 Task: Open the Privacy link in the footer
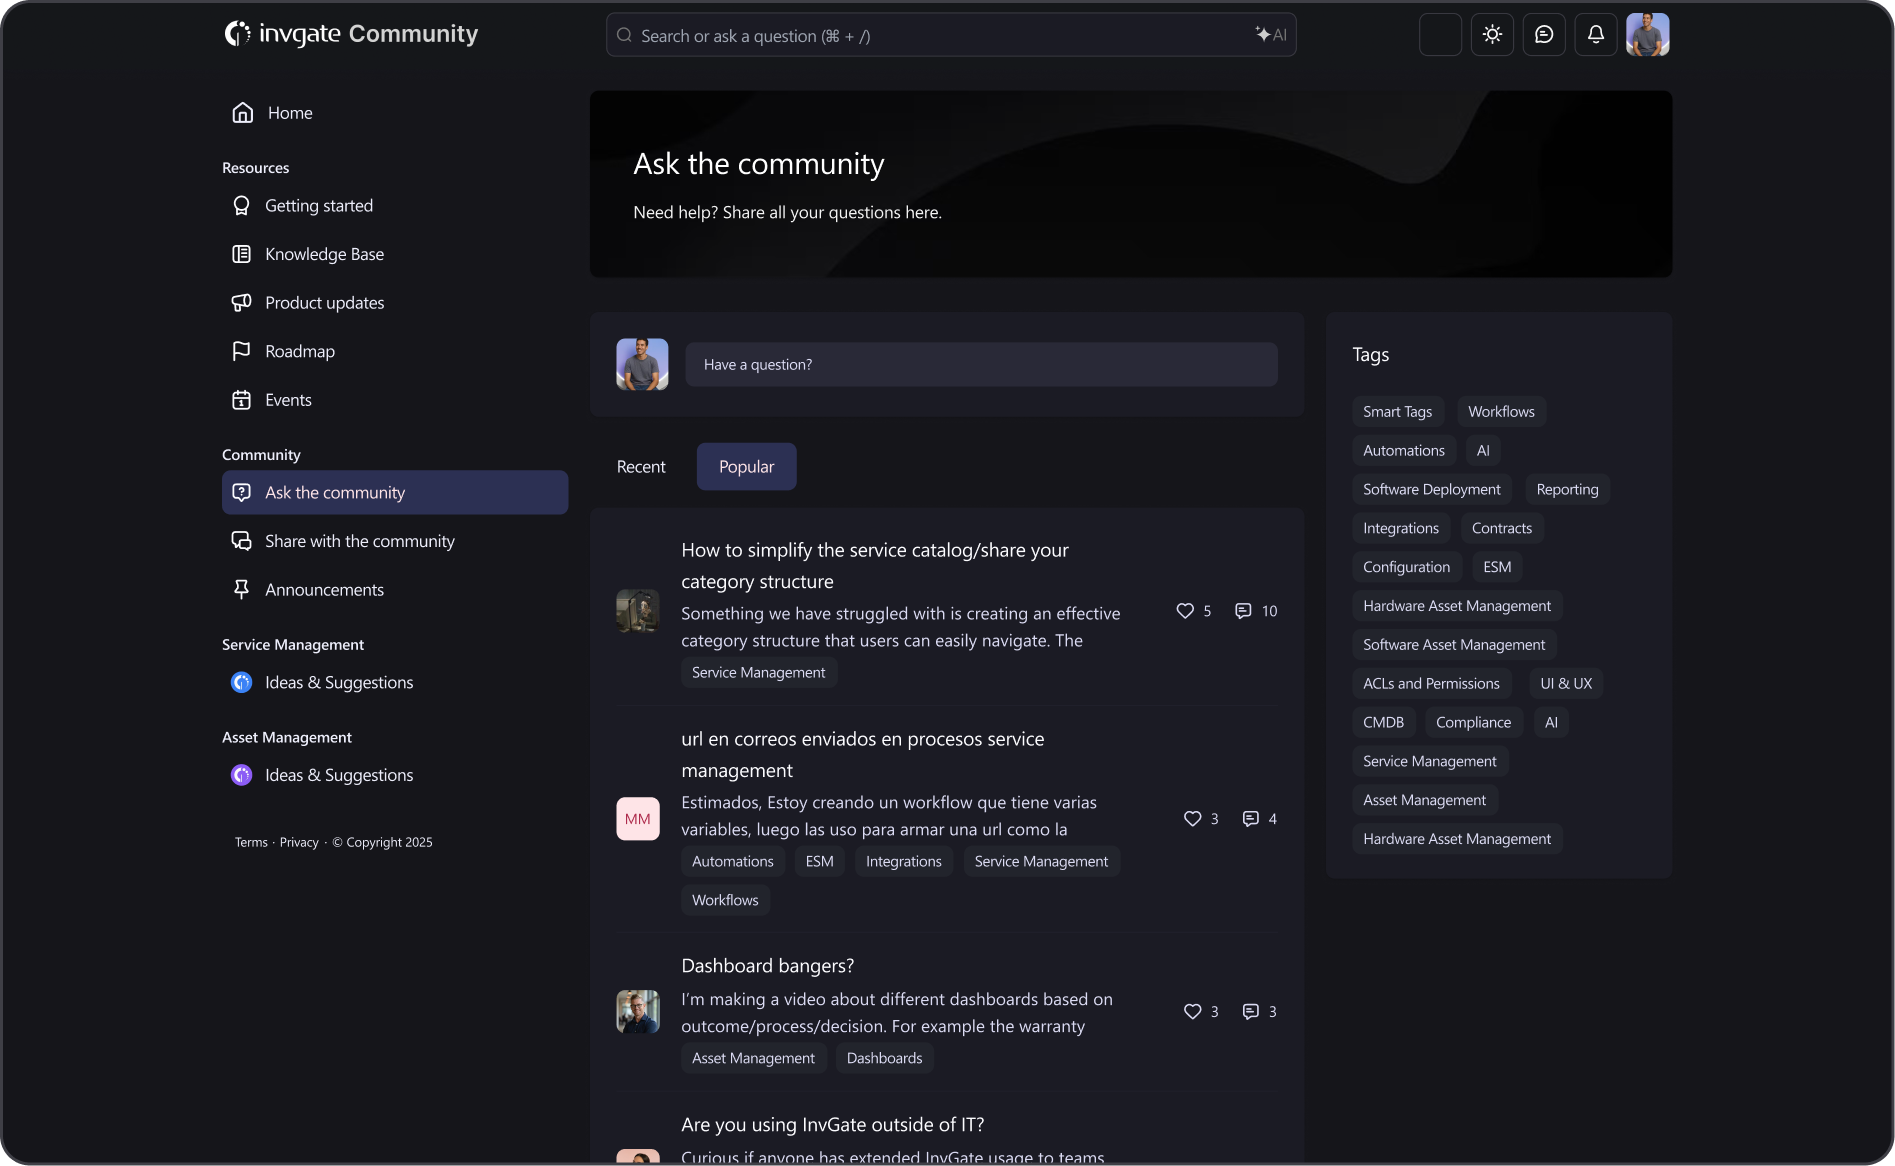click(299, 843)
